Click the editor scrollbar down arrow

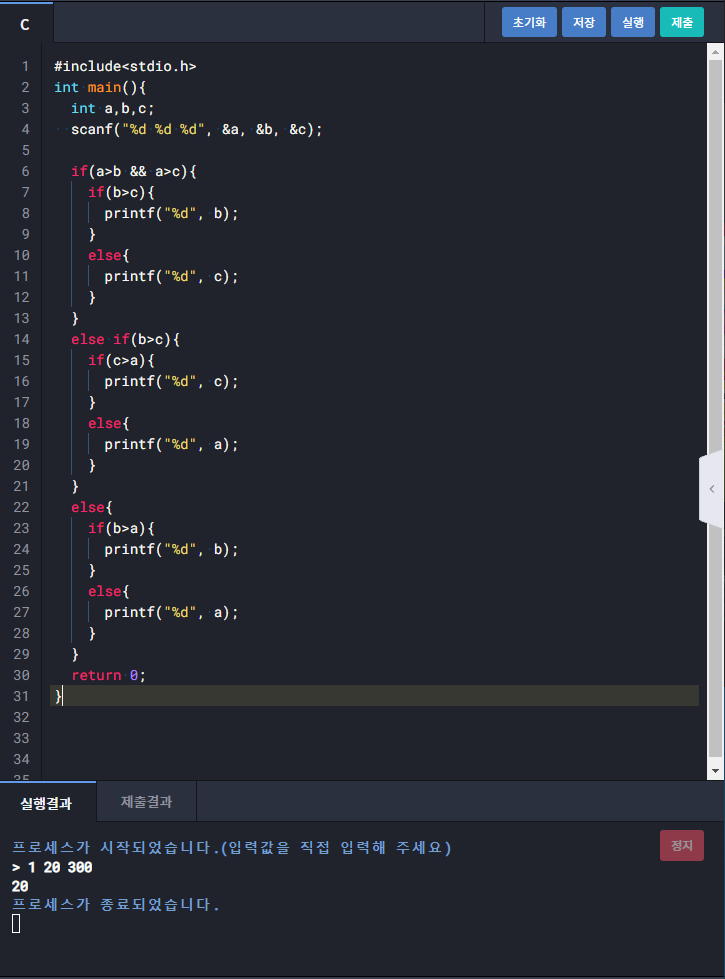[716, 771]
